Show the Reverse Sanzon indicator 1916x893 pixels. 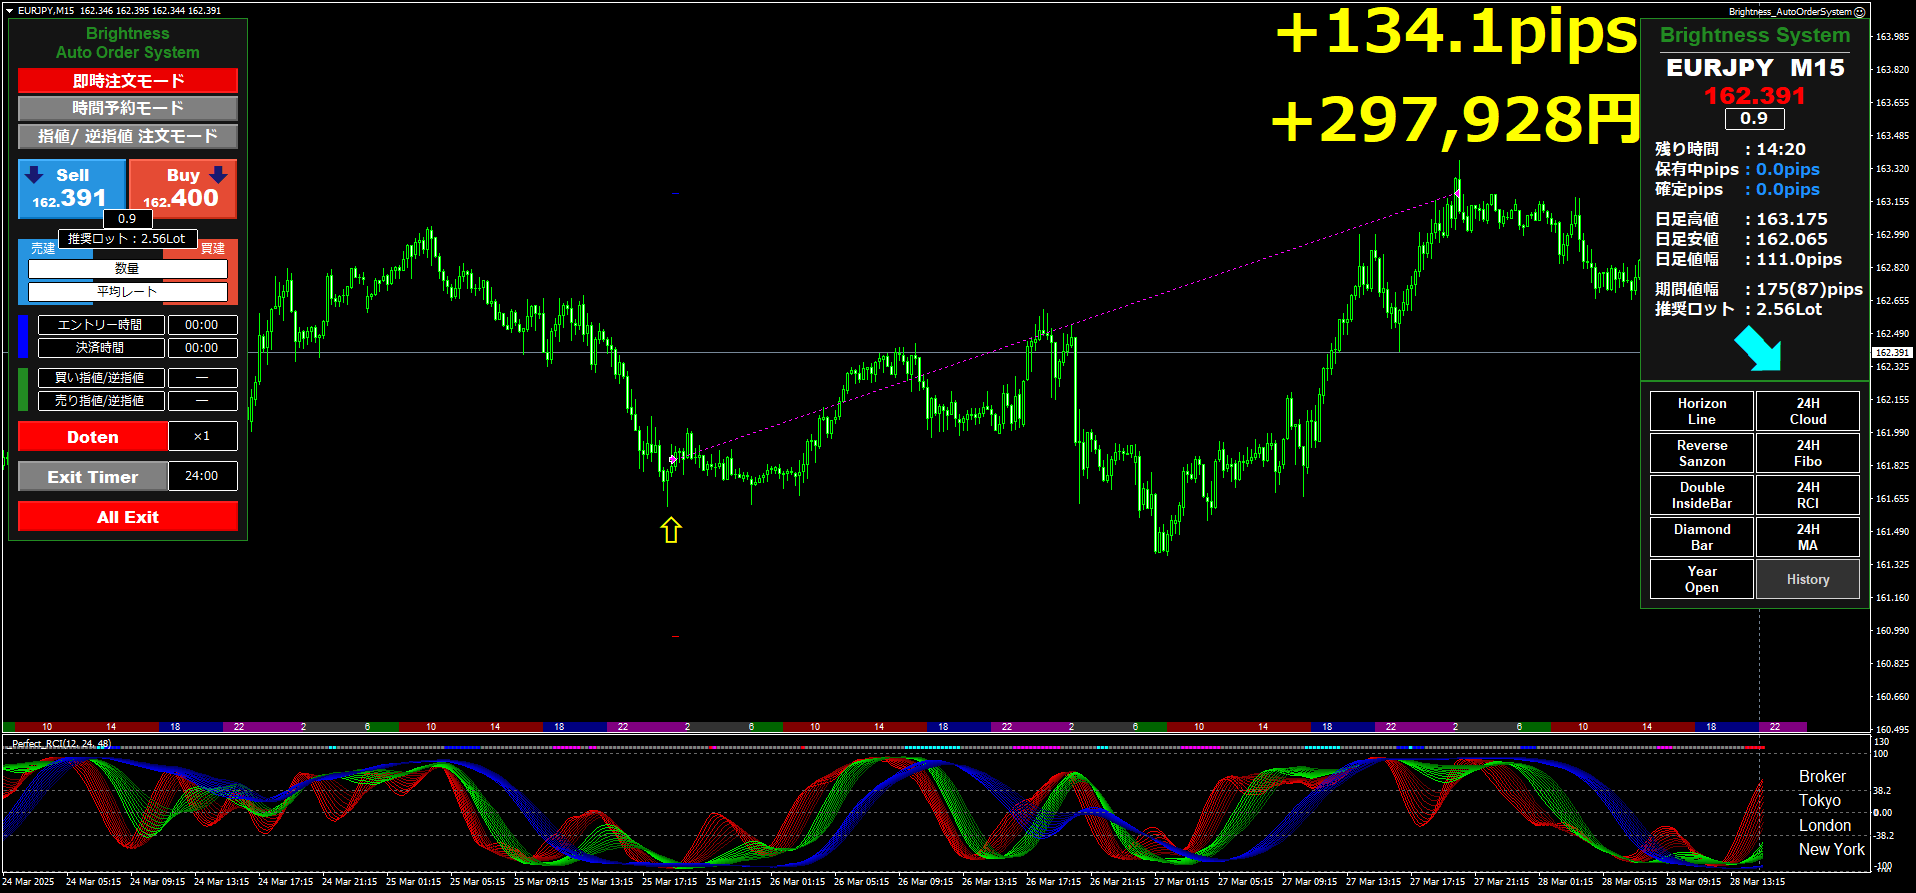point(1701,453)
